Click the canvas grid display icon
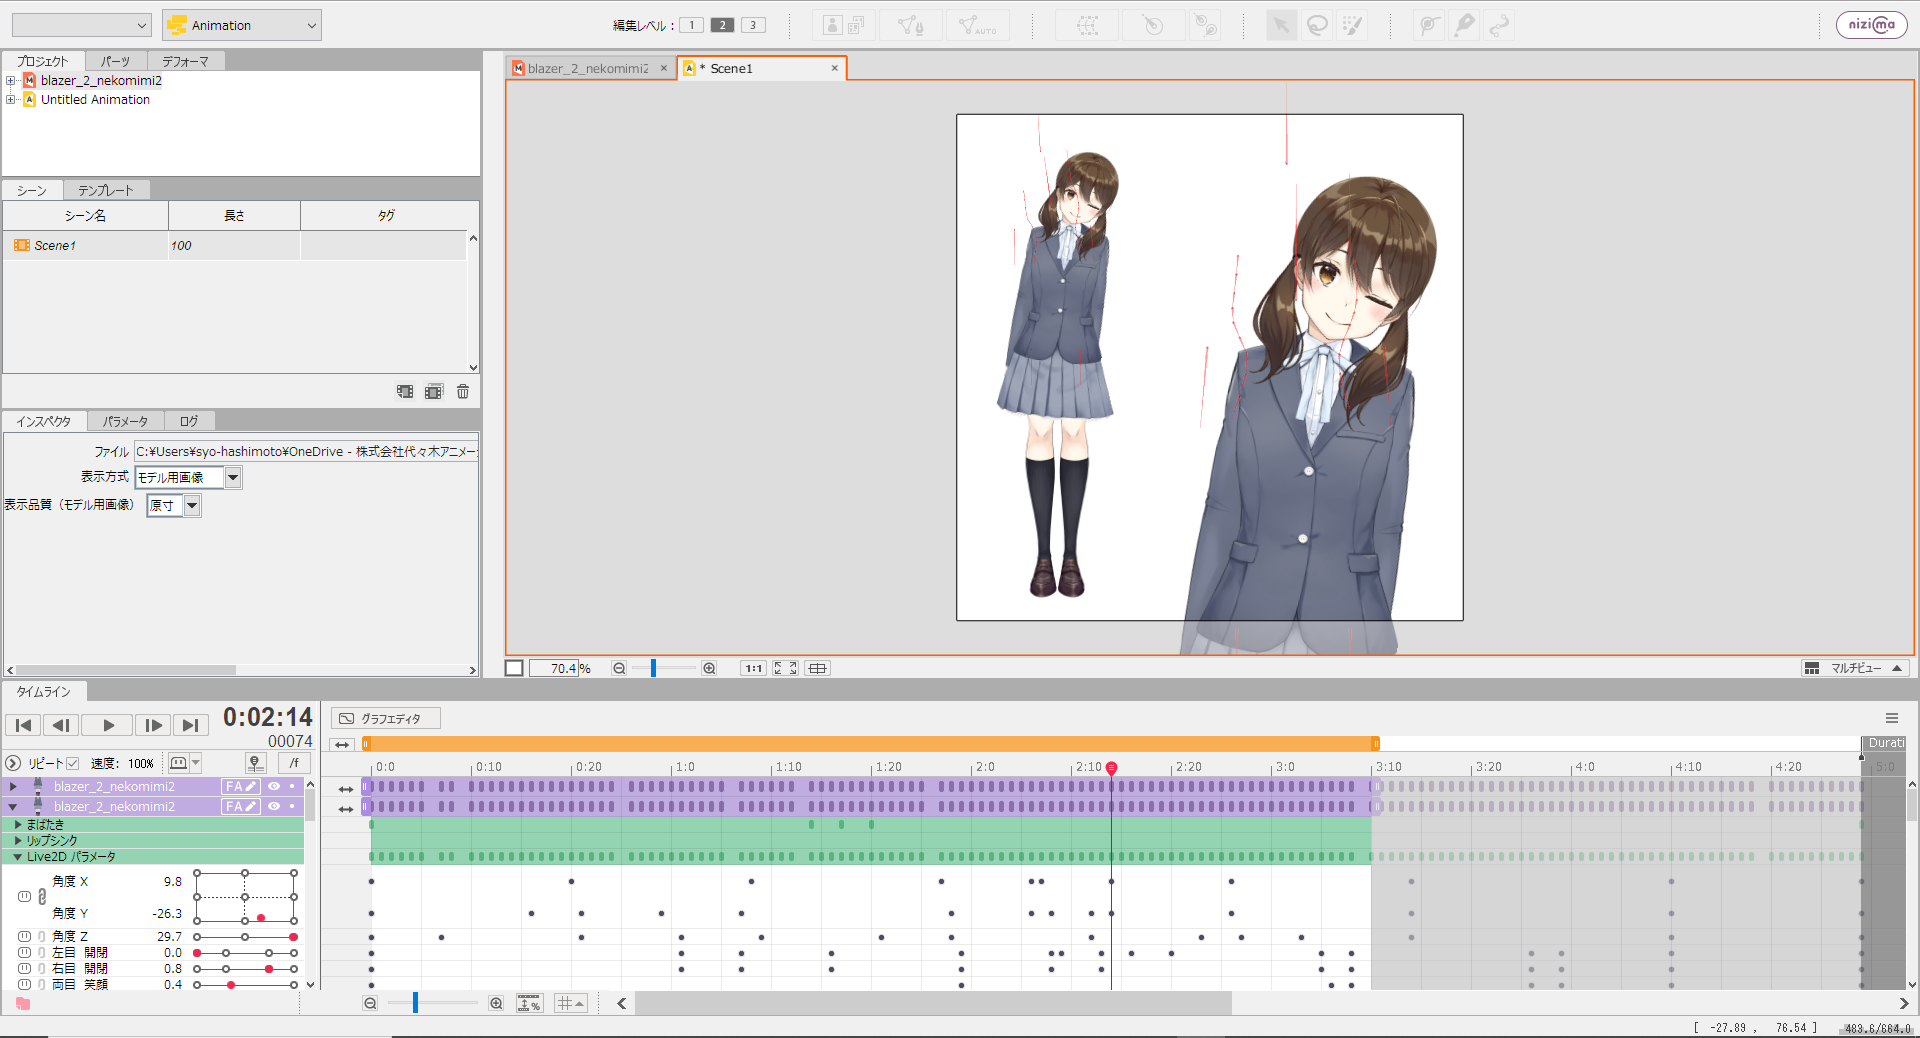Screen dimensions: 1920x1038 coord(817,668)
